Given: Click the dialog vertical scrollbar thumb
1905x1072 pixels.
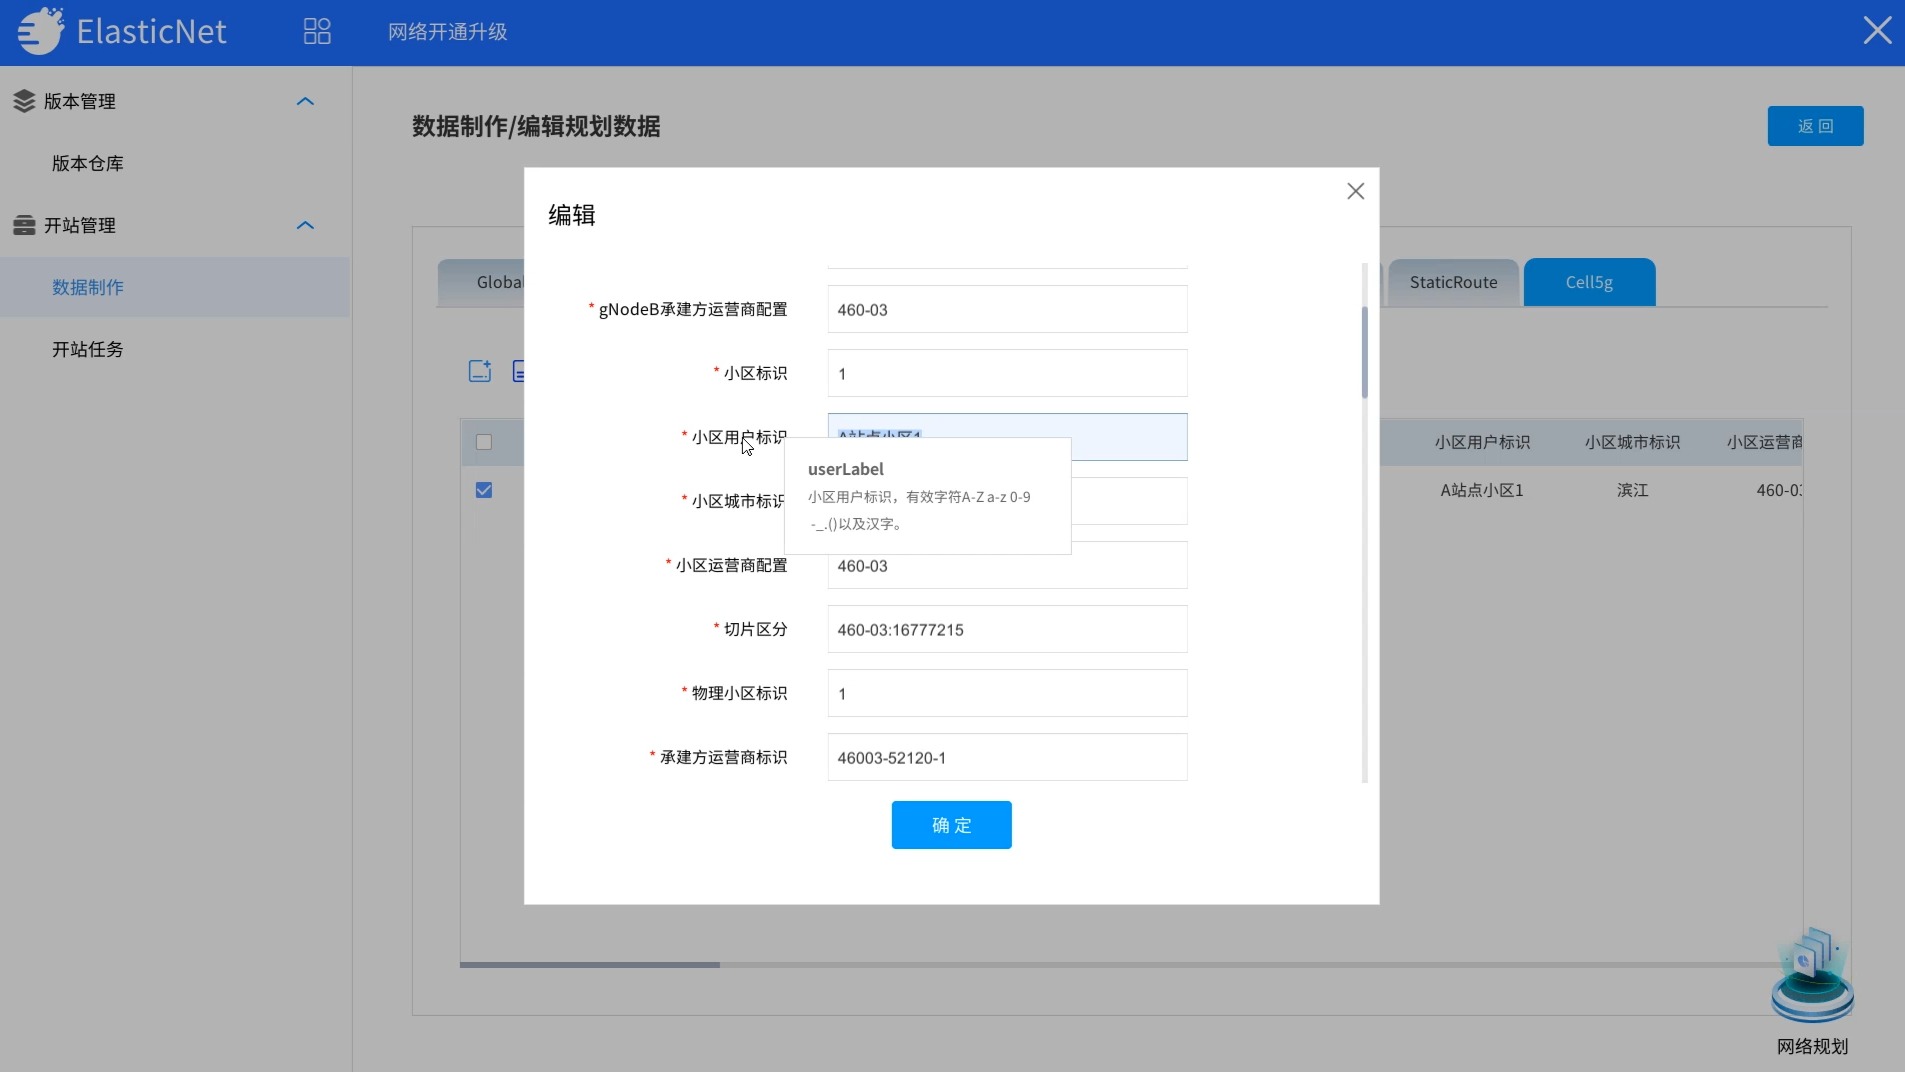Looking at the screenshot, I should click(x=1364, y=352).
